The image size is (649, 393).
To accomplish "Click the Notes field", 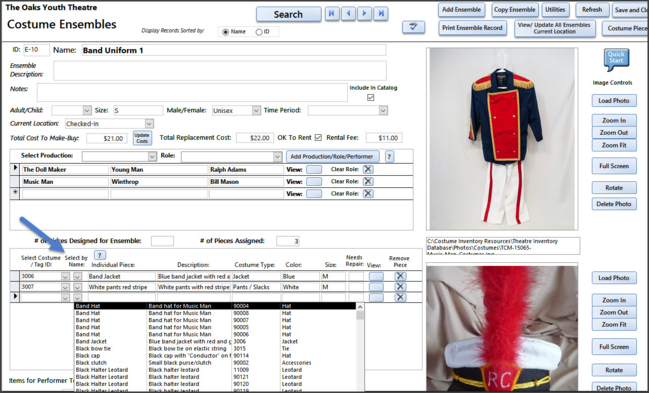I will pos(192,92).
